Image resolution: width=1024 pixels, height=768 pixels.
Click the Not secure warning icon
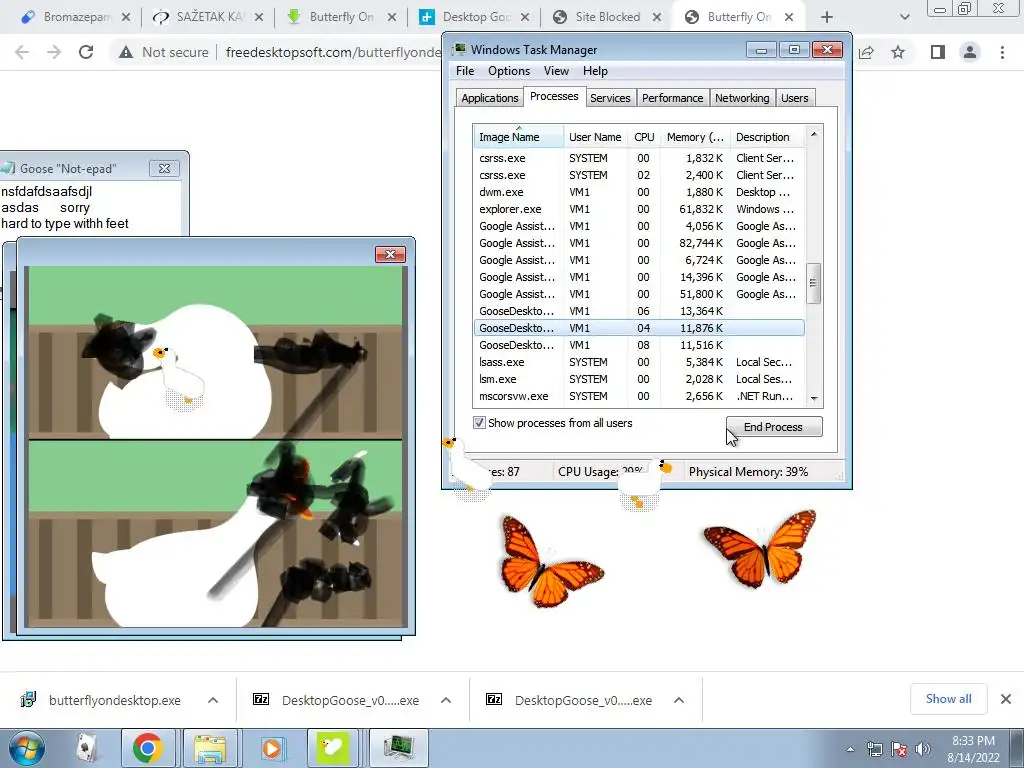(126, 52)
